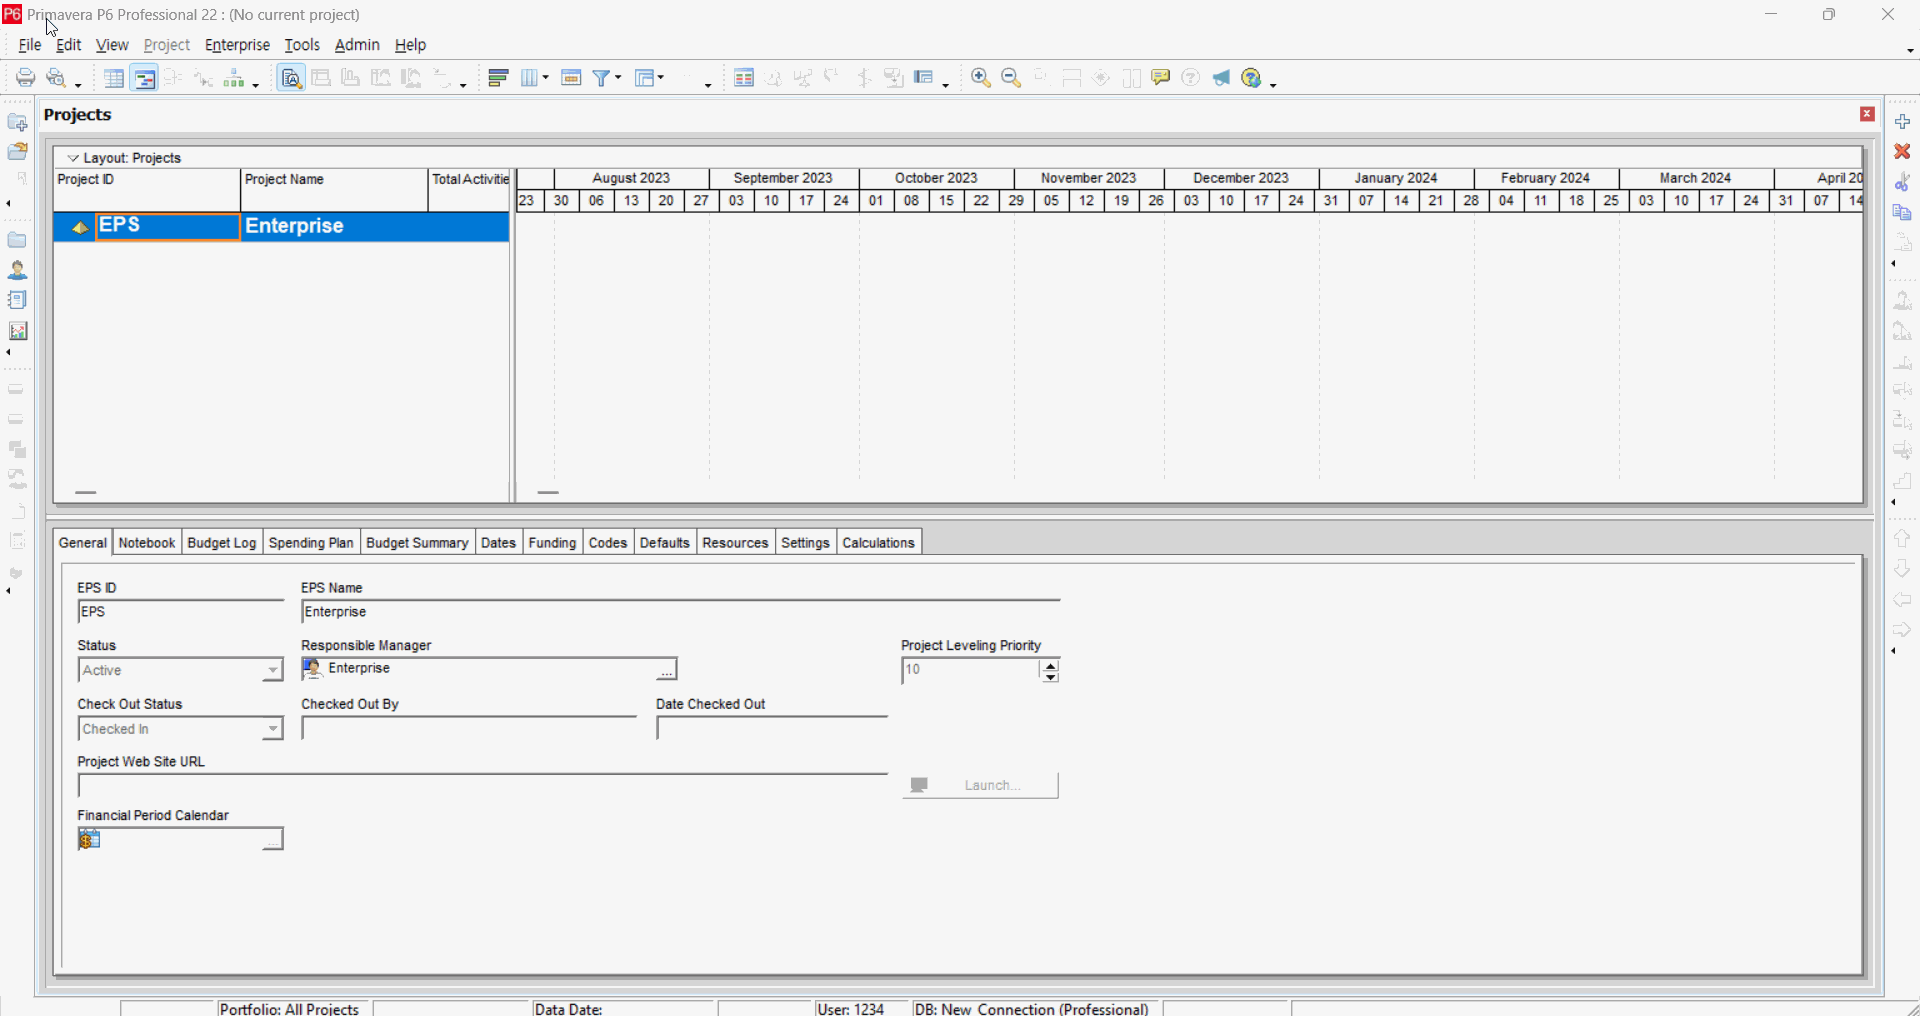Viewport: 1920px width, 1016px height.
Task: Click the blue megaphone icon
Action: coord(1221,78)
